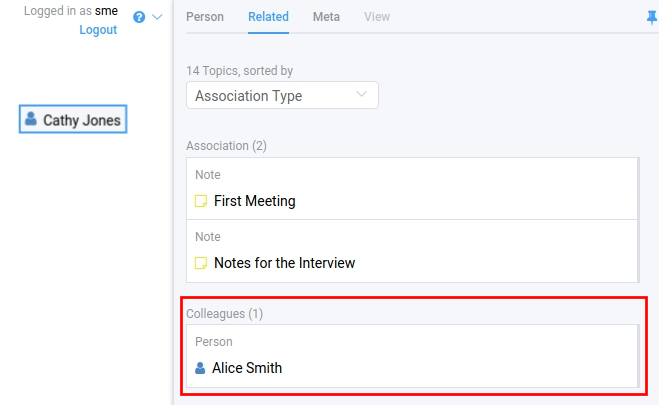The height and width of the screenshot is (405, 659).
Task: Toggle the pin icon in the detail panel
Action: [652, 17]
